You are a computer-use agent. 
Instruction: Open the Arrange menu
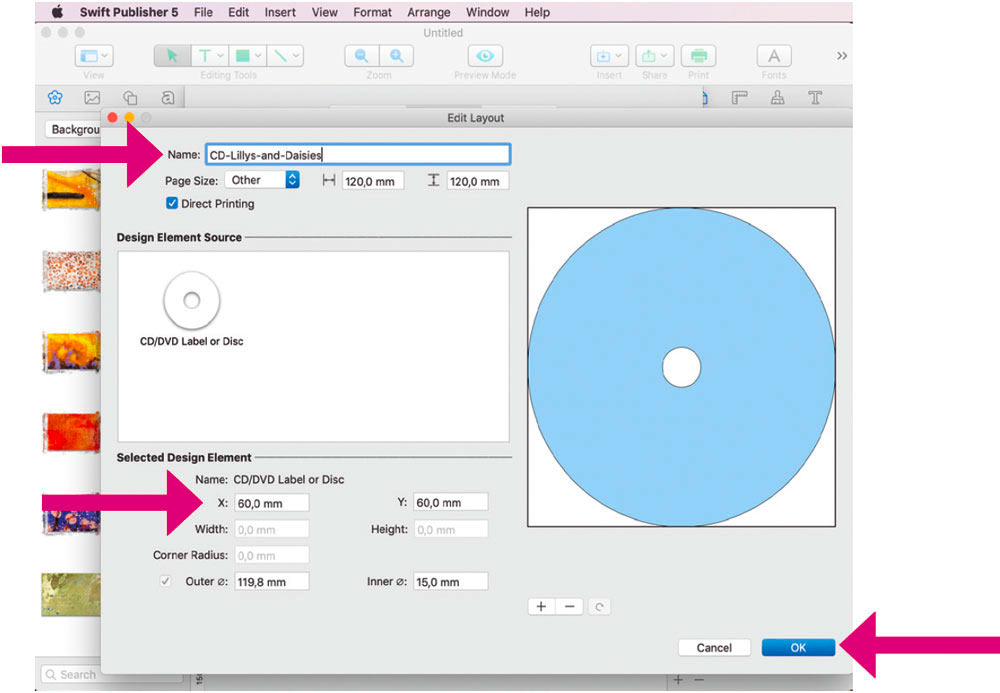coord(429,12)
